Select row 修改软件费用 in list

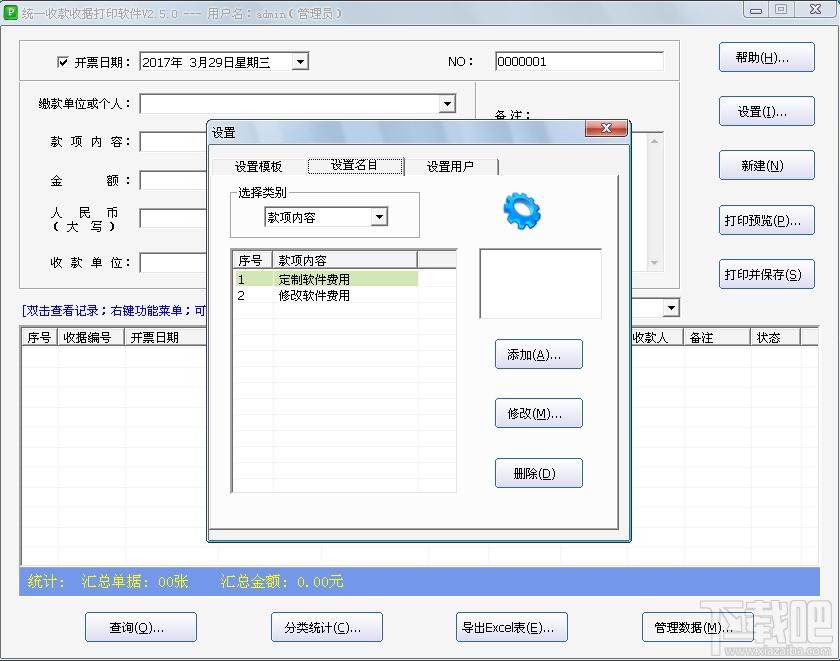[x=326, y=295]
